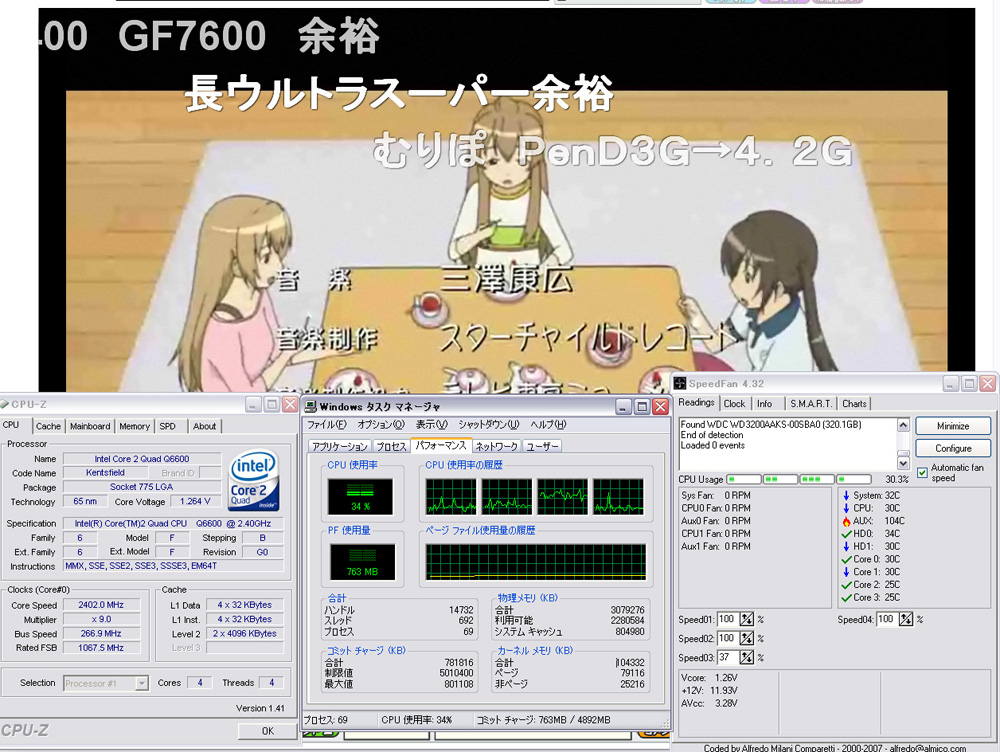Click the HD1 blue arrow icon
Viewport: 1000px width, 752px height.
coord(846,547)
